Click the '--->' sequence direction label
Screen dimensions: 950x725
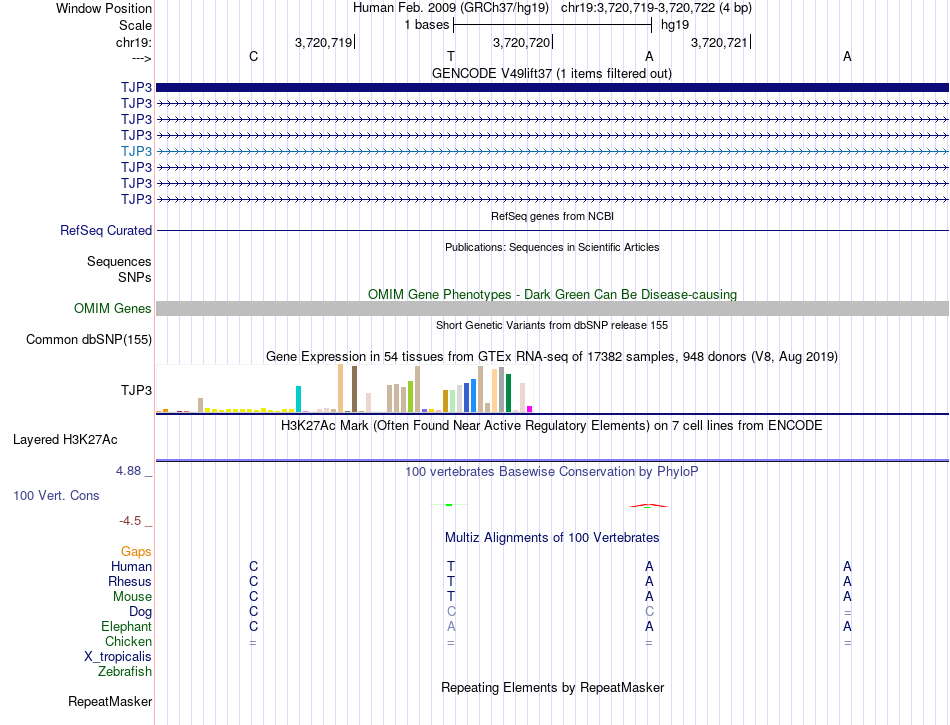[x=142, y=58]
